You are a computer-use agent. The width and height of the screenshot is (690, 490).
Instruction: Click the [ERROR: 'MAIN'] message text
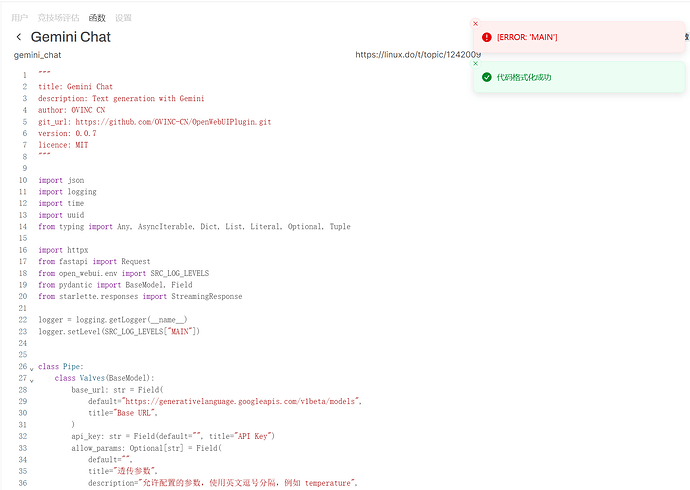527,37
